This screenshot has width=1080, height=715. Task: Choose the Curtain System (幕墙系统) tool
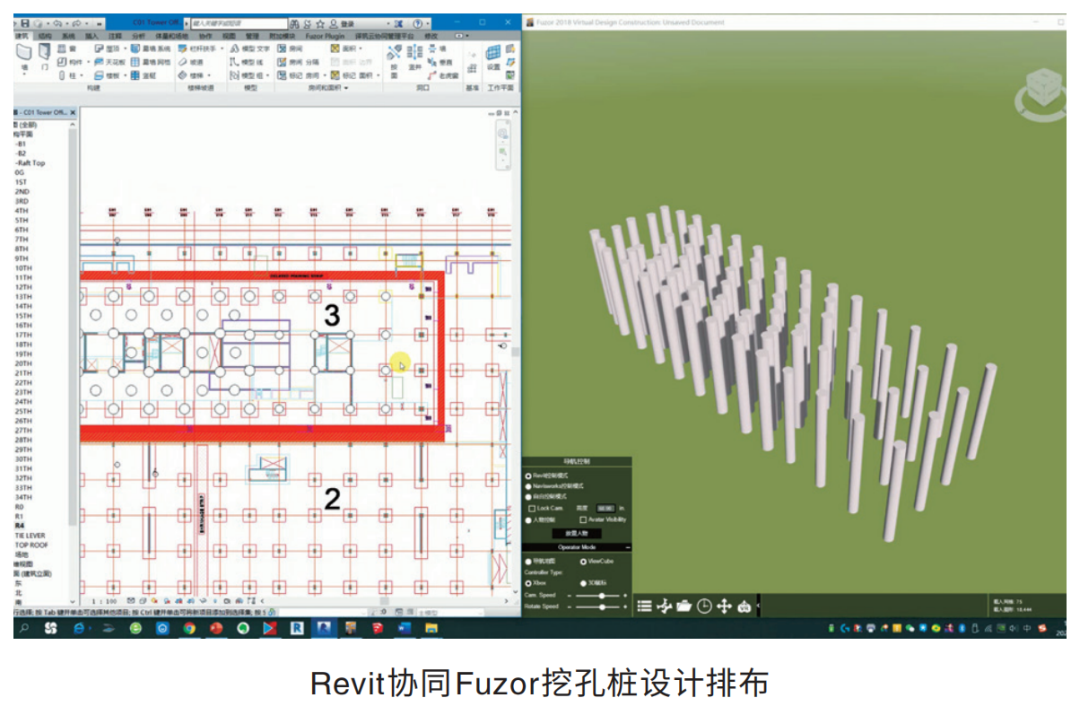tap(150, 48)
